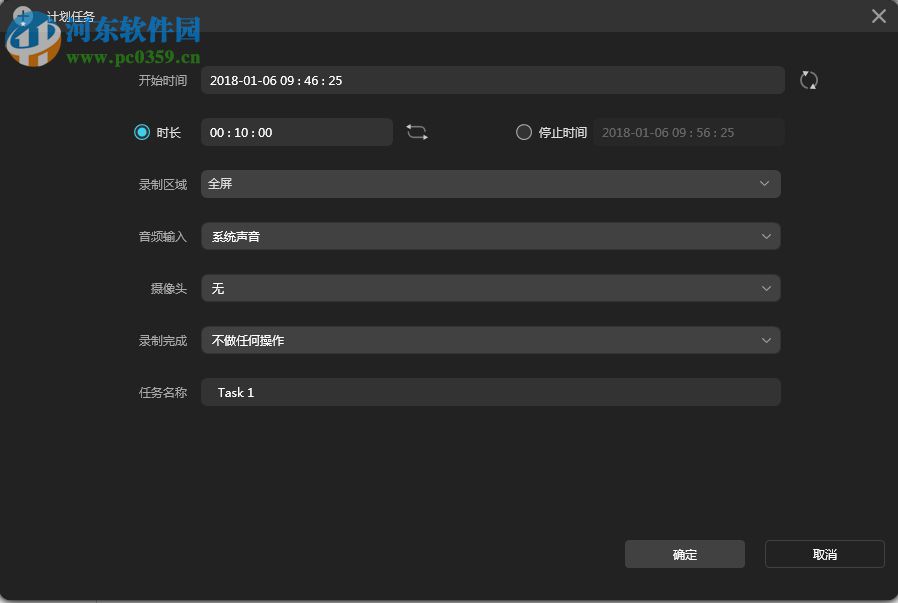This screenshot has width=898, height=603.
Task: Close the scheduled task dialog
Action: tap(878, 16)
